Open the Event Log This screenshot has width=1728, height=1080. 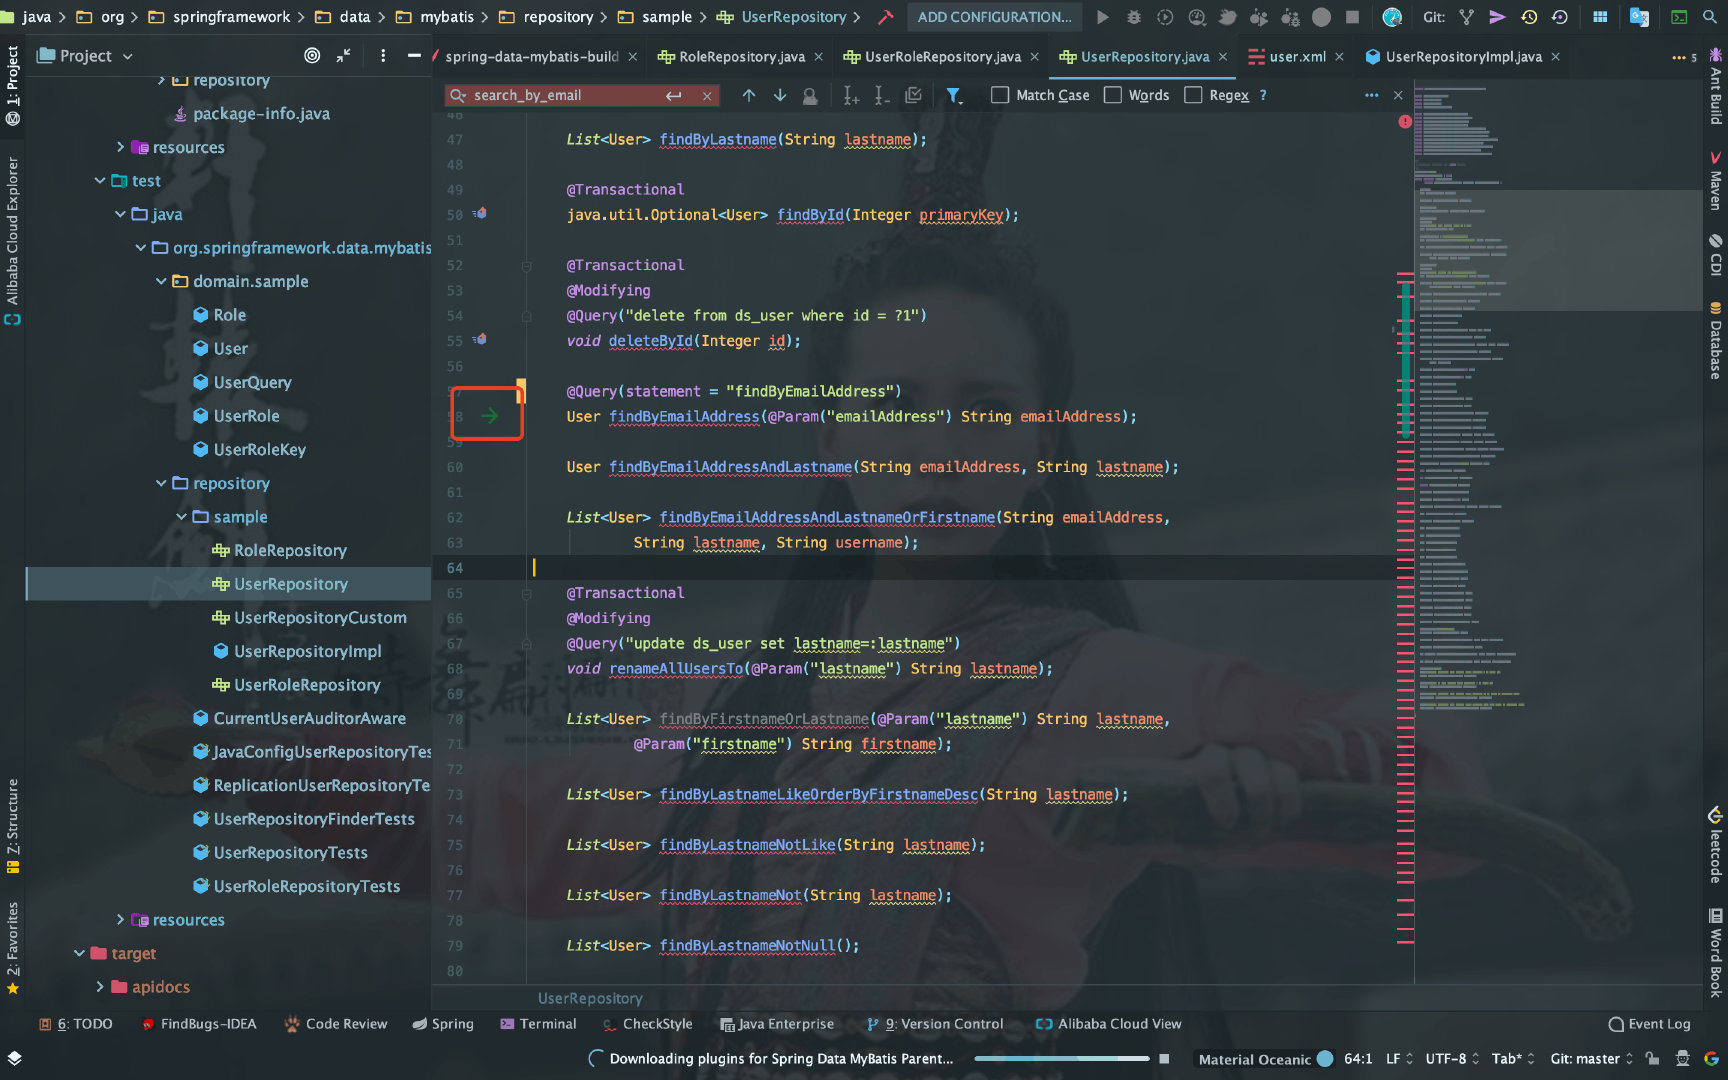(1649, 1024)
